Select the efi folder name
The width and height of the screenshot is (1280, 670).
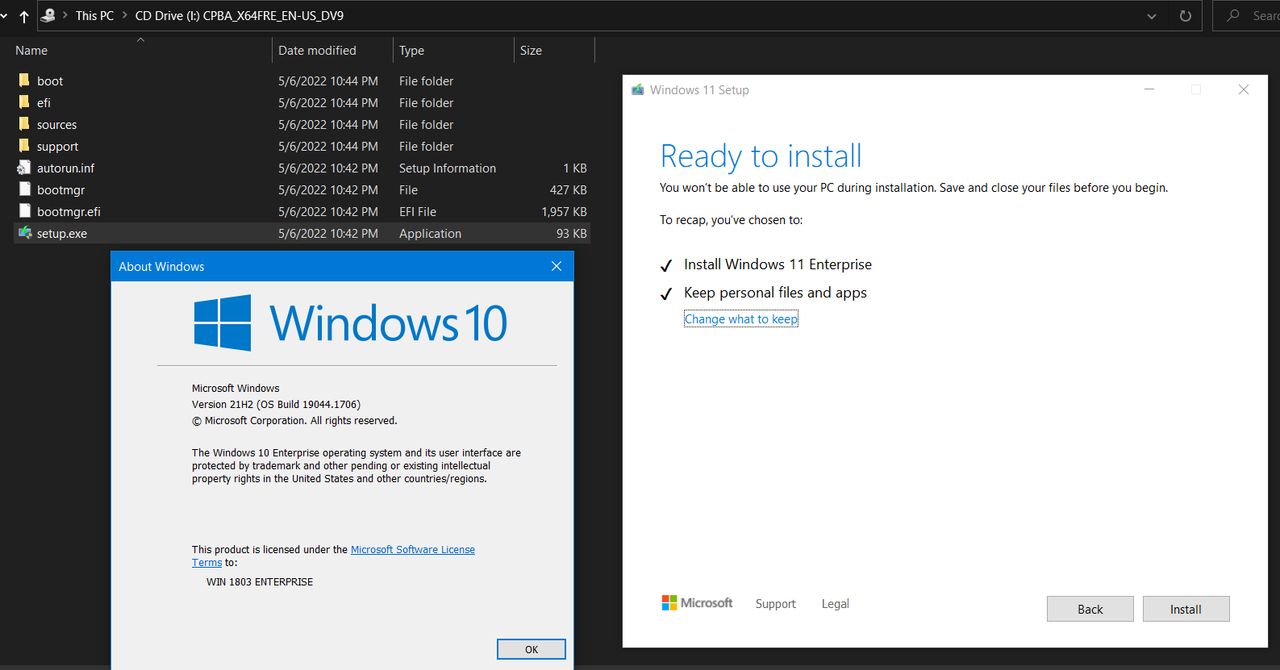click(44, 103)
